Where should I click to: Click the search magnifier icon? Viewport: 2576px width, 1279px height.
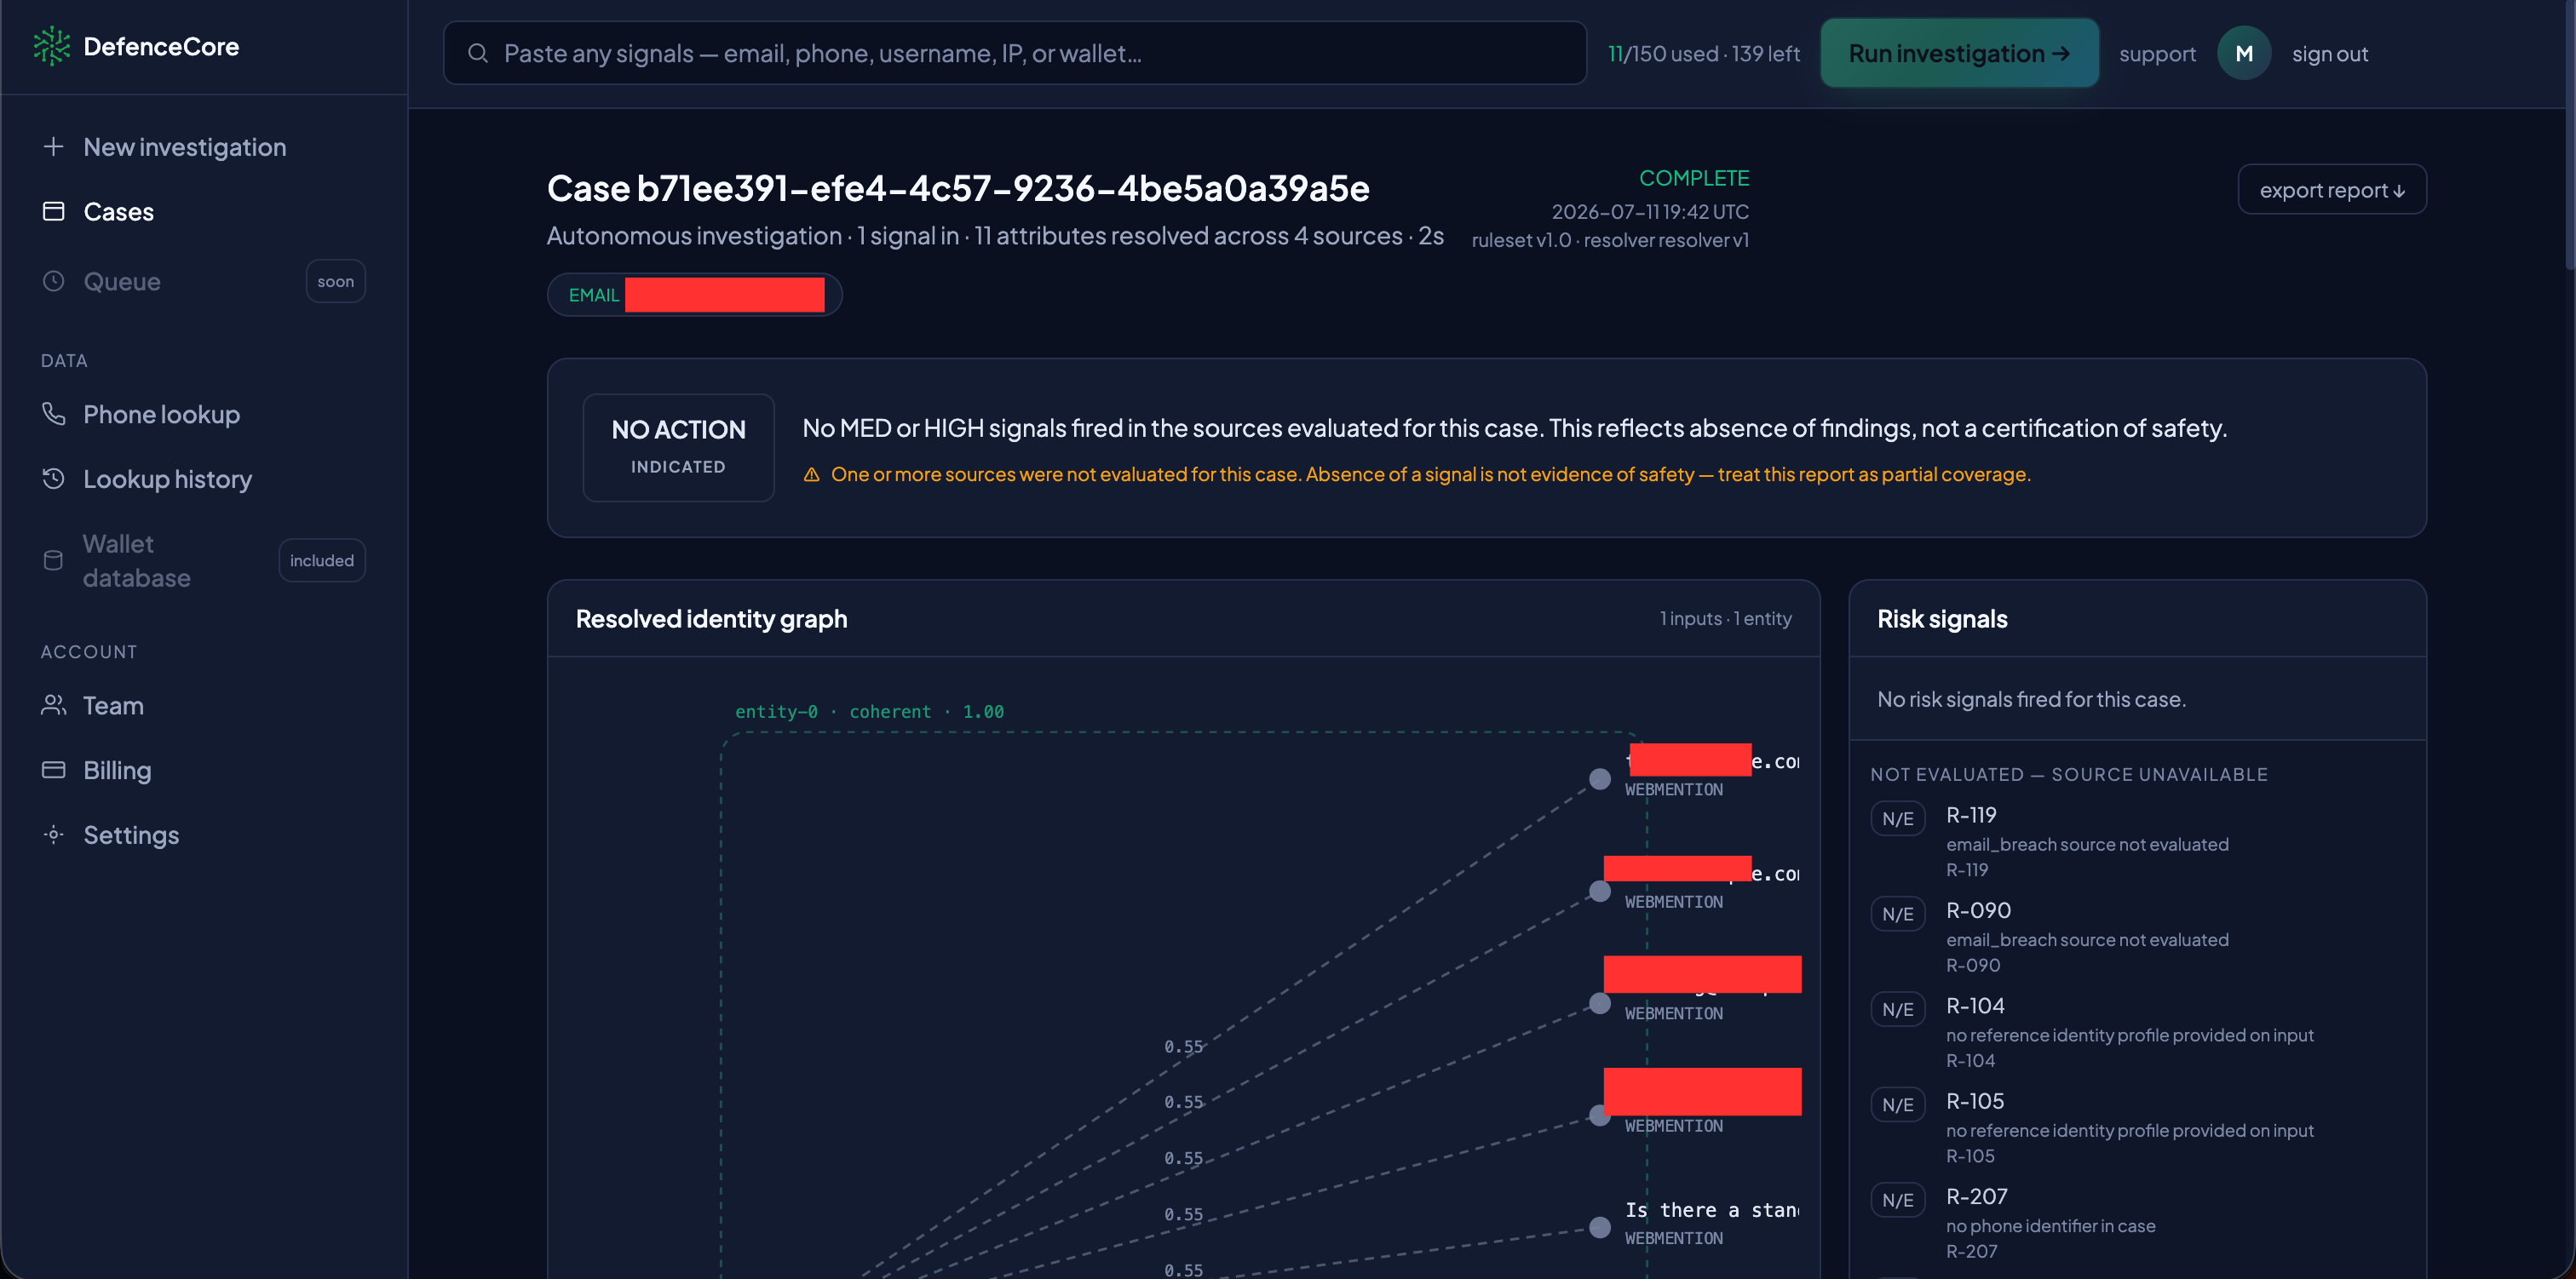pyautogui.click(x=478, y=53)
